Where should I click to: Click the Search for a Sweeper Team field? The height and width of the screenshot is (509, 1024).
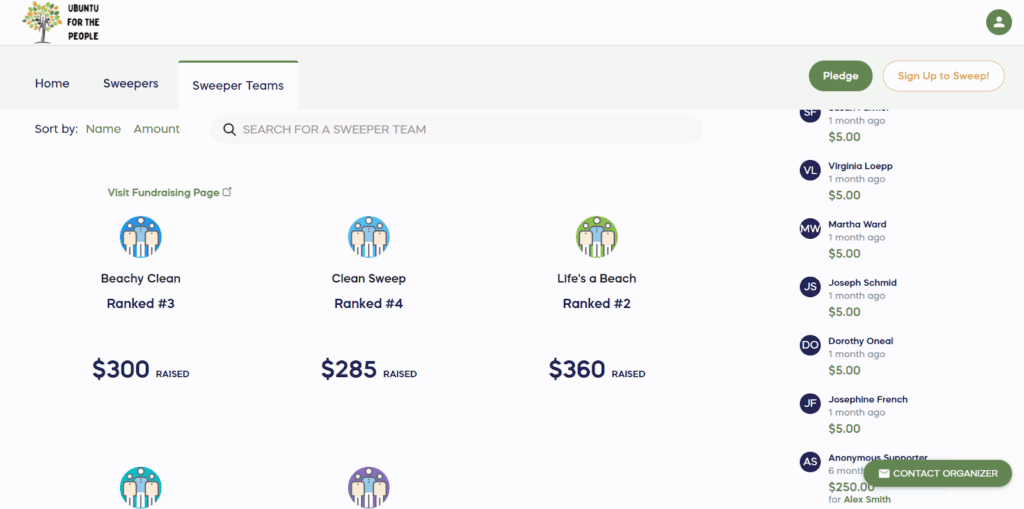point(456,129)
